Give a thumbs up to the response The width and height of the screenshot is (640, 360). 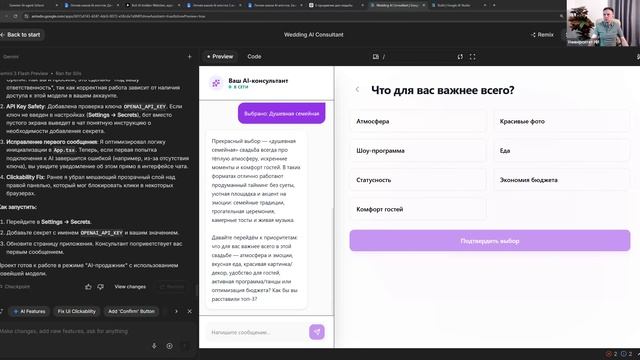88,287
